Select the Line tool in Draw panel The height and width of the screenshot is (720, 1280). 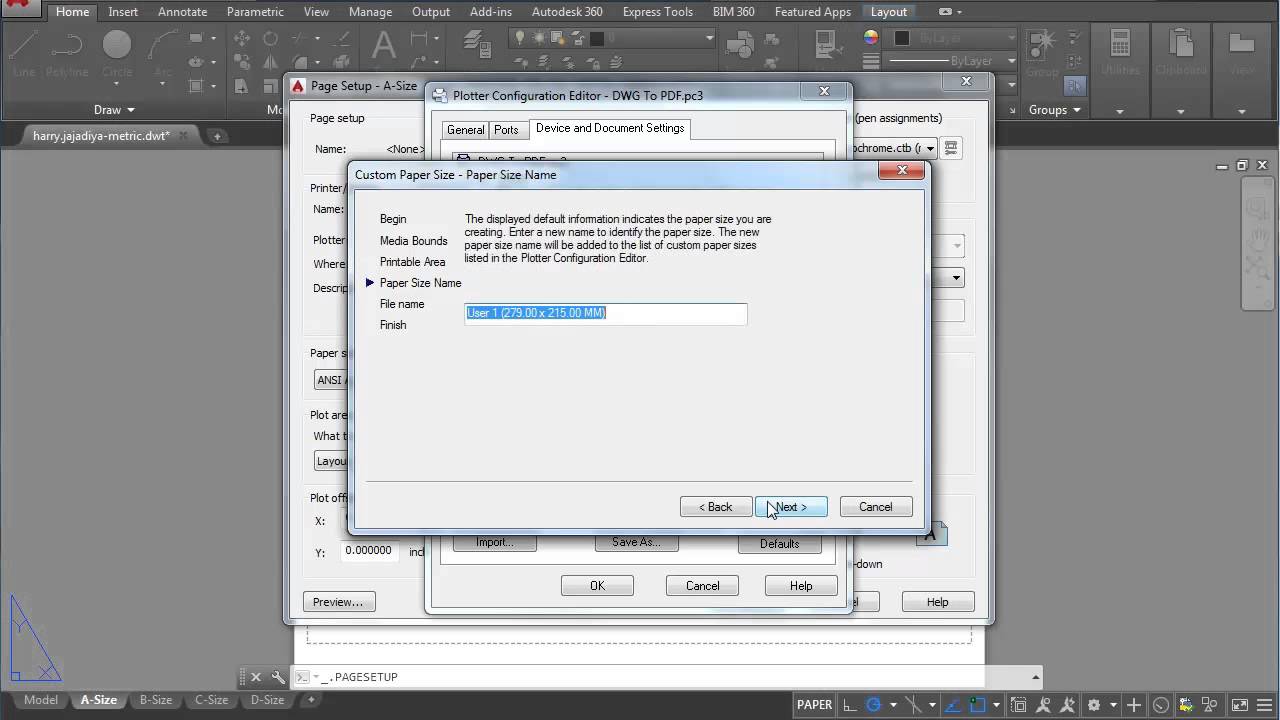tap(24, 52)
